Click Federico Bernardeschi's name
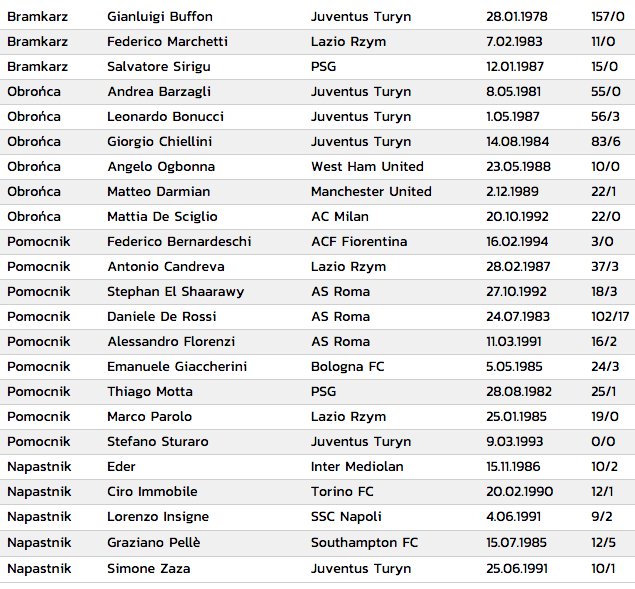Image resolution: width=635 pixels, height=589 pixels. 179,242
